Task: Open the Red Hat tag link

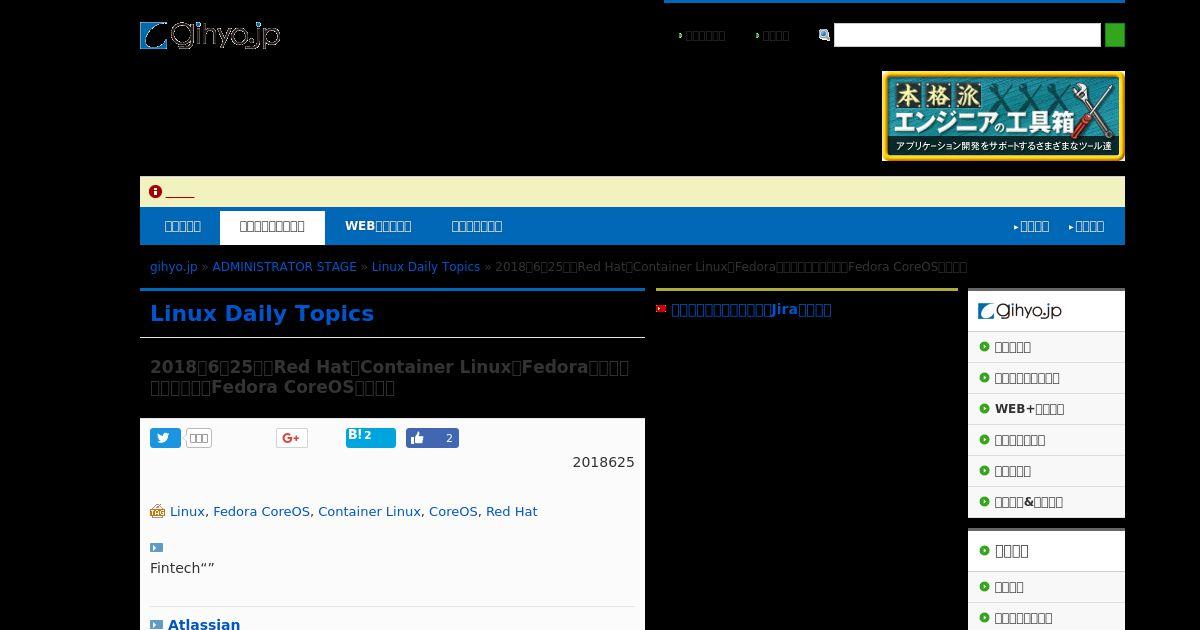Action: 511,511
